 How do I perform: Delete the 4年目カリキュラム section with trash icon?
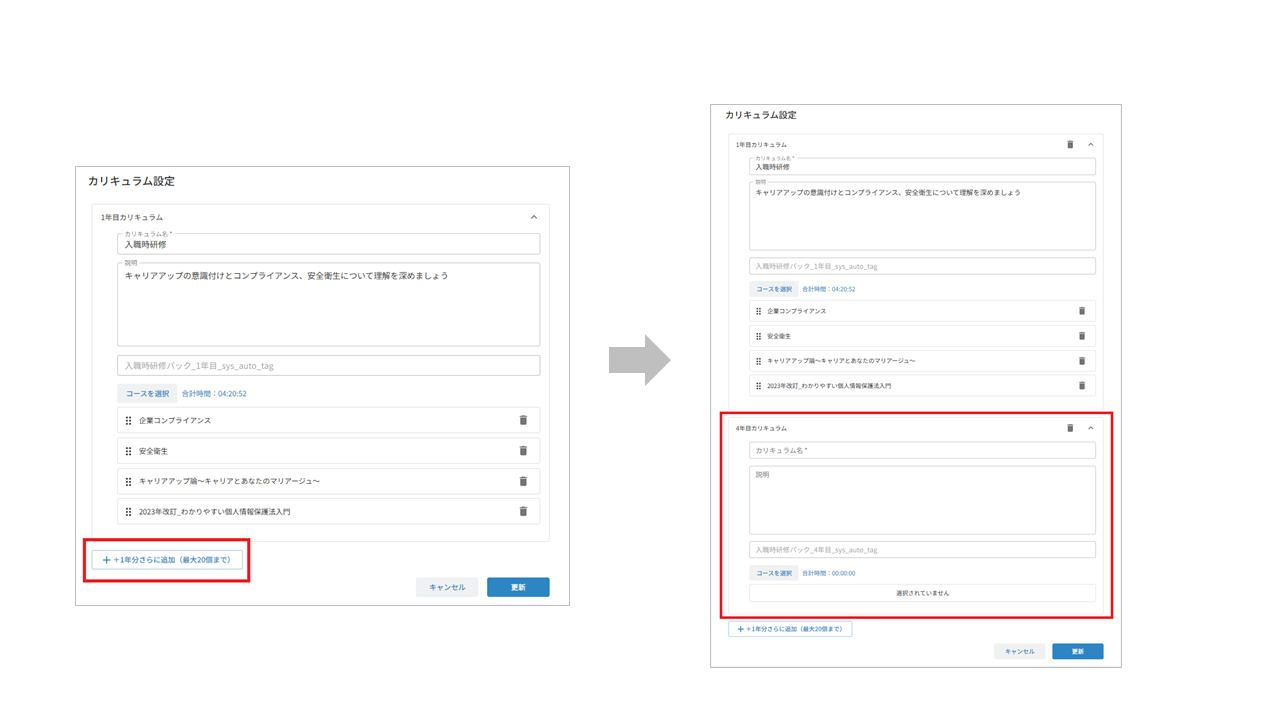1070,428
